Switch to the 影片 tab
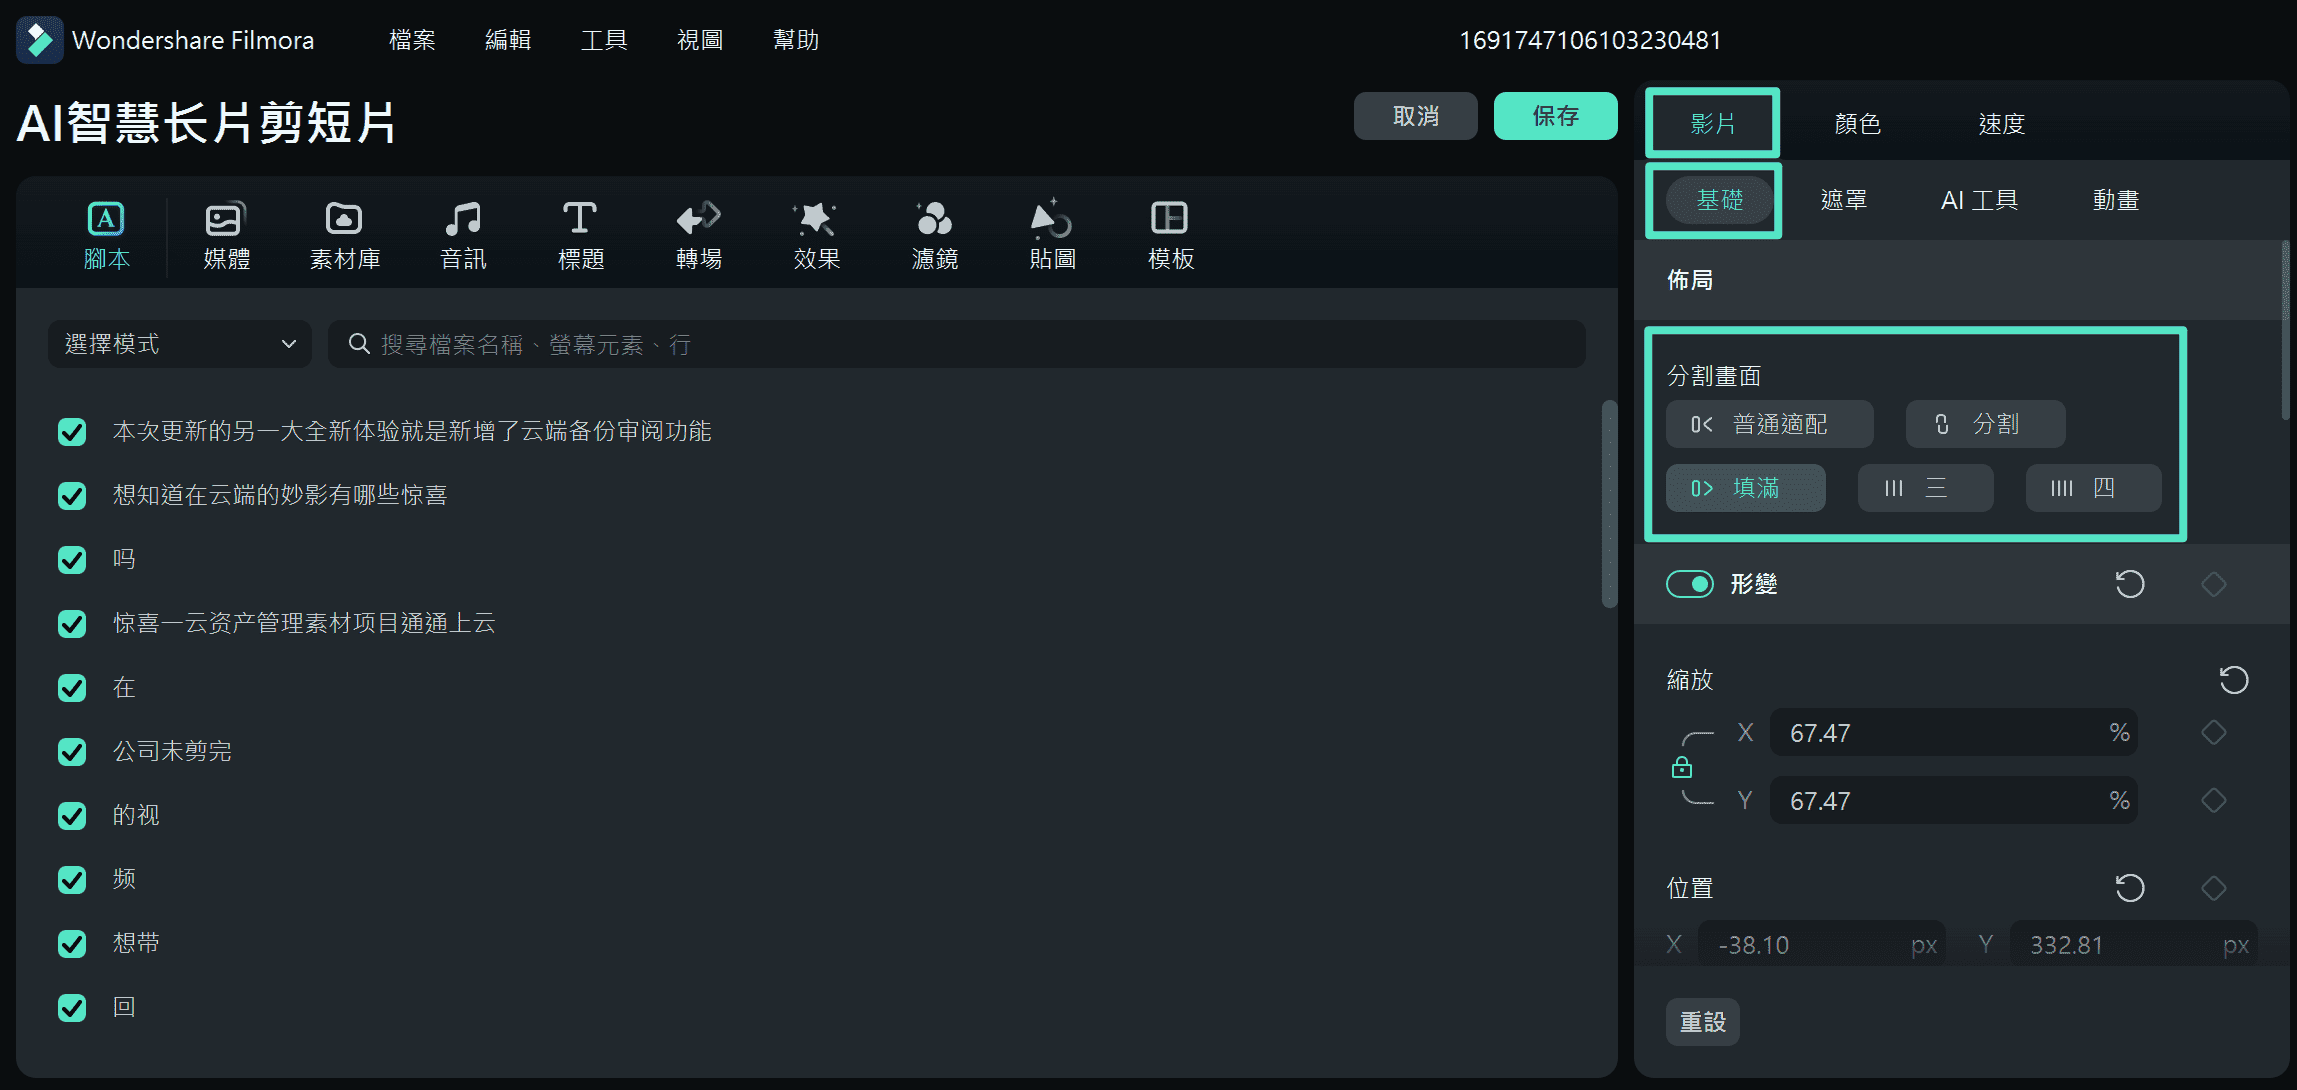2297x1090 pixels. pyautogui.click(x=1713, y=124)
